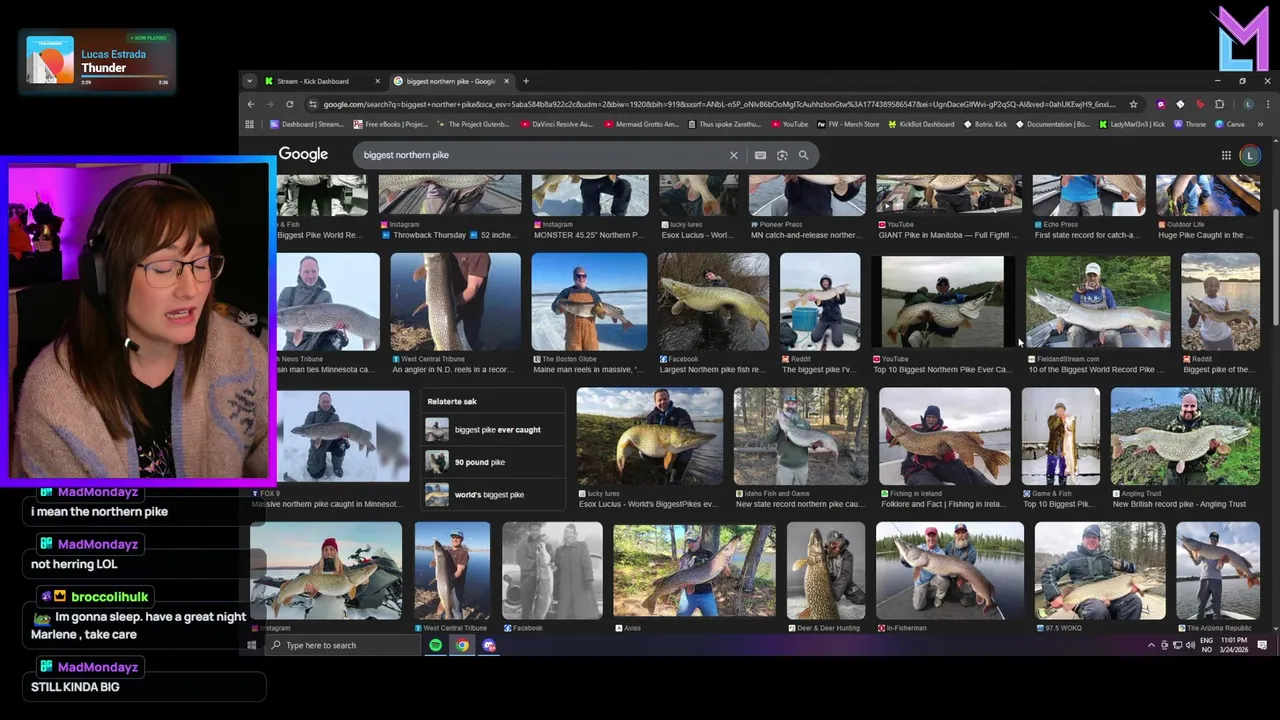Show hidden system tray icons chevron
This screenshot has height=720, width=1280.
pos(1152,645)
